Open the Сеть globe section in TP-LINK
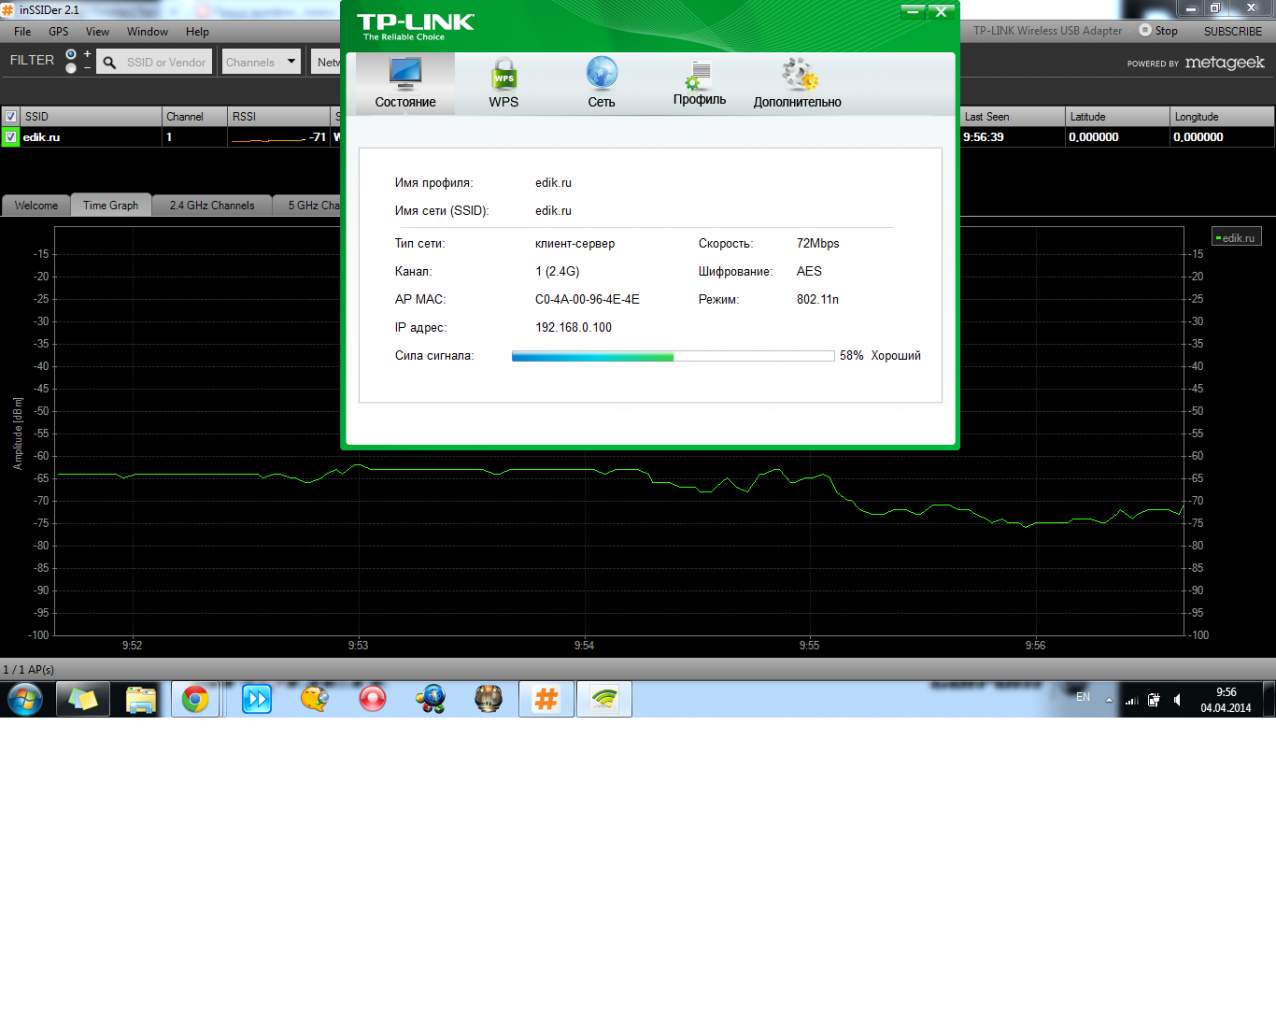Screen dimensions: 1276x1024 (x=601, y=83)
